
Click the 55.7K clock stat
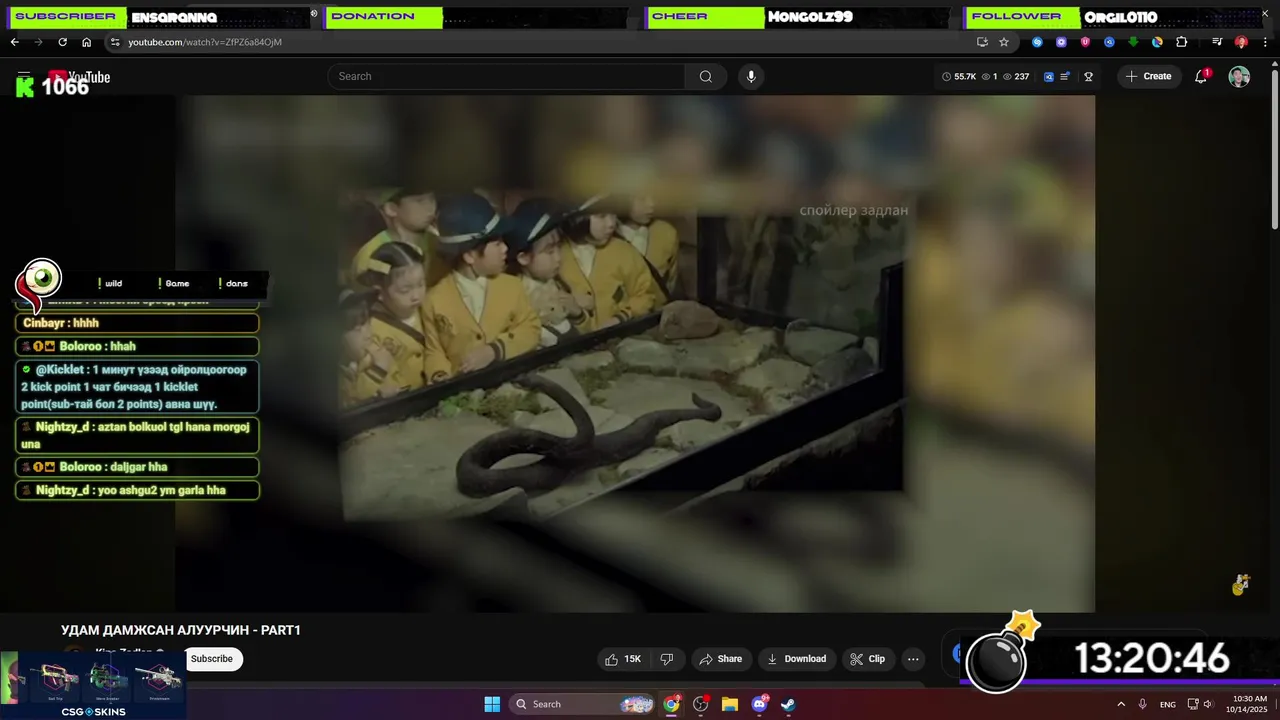[x=958, y=76]
